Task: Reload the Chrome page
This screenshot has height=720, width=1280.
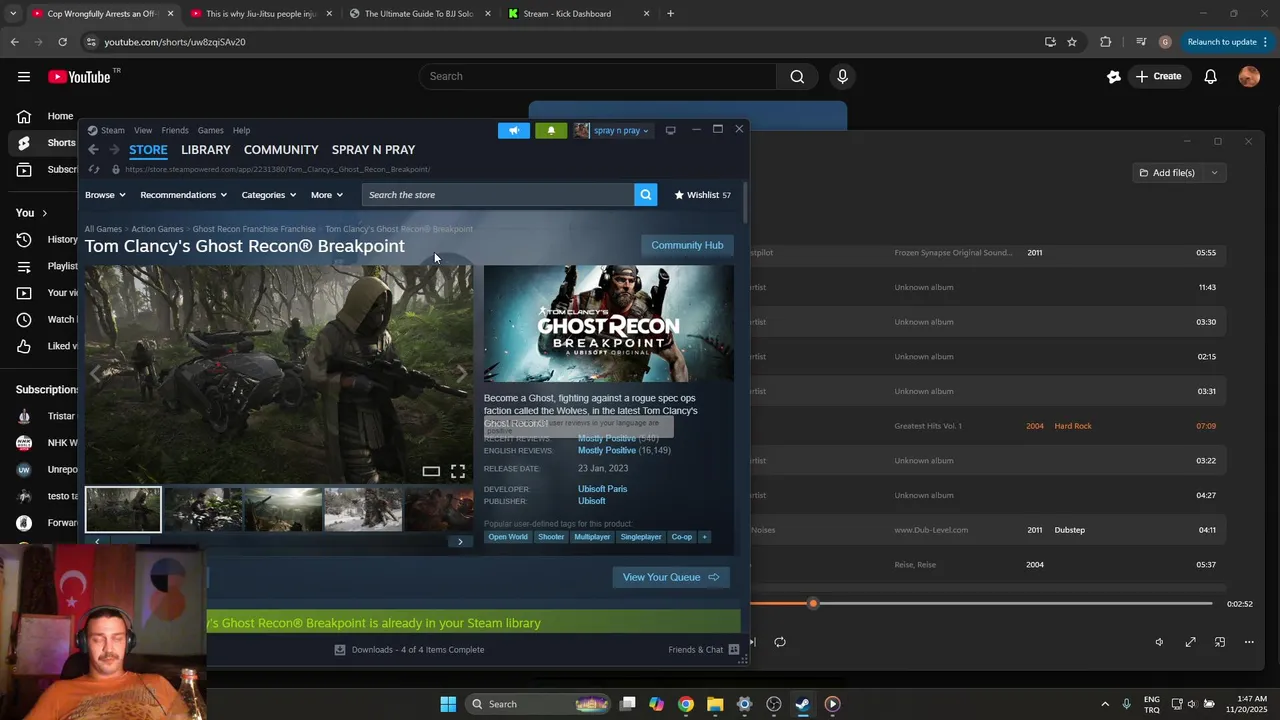Action: click(x=62, y=42)
